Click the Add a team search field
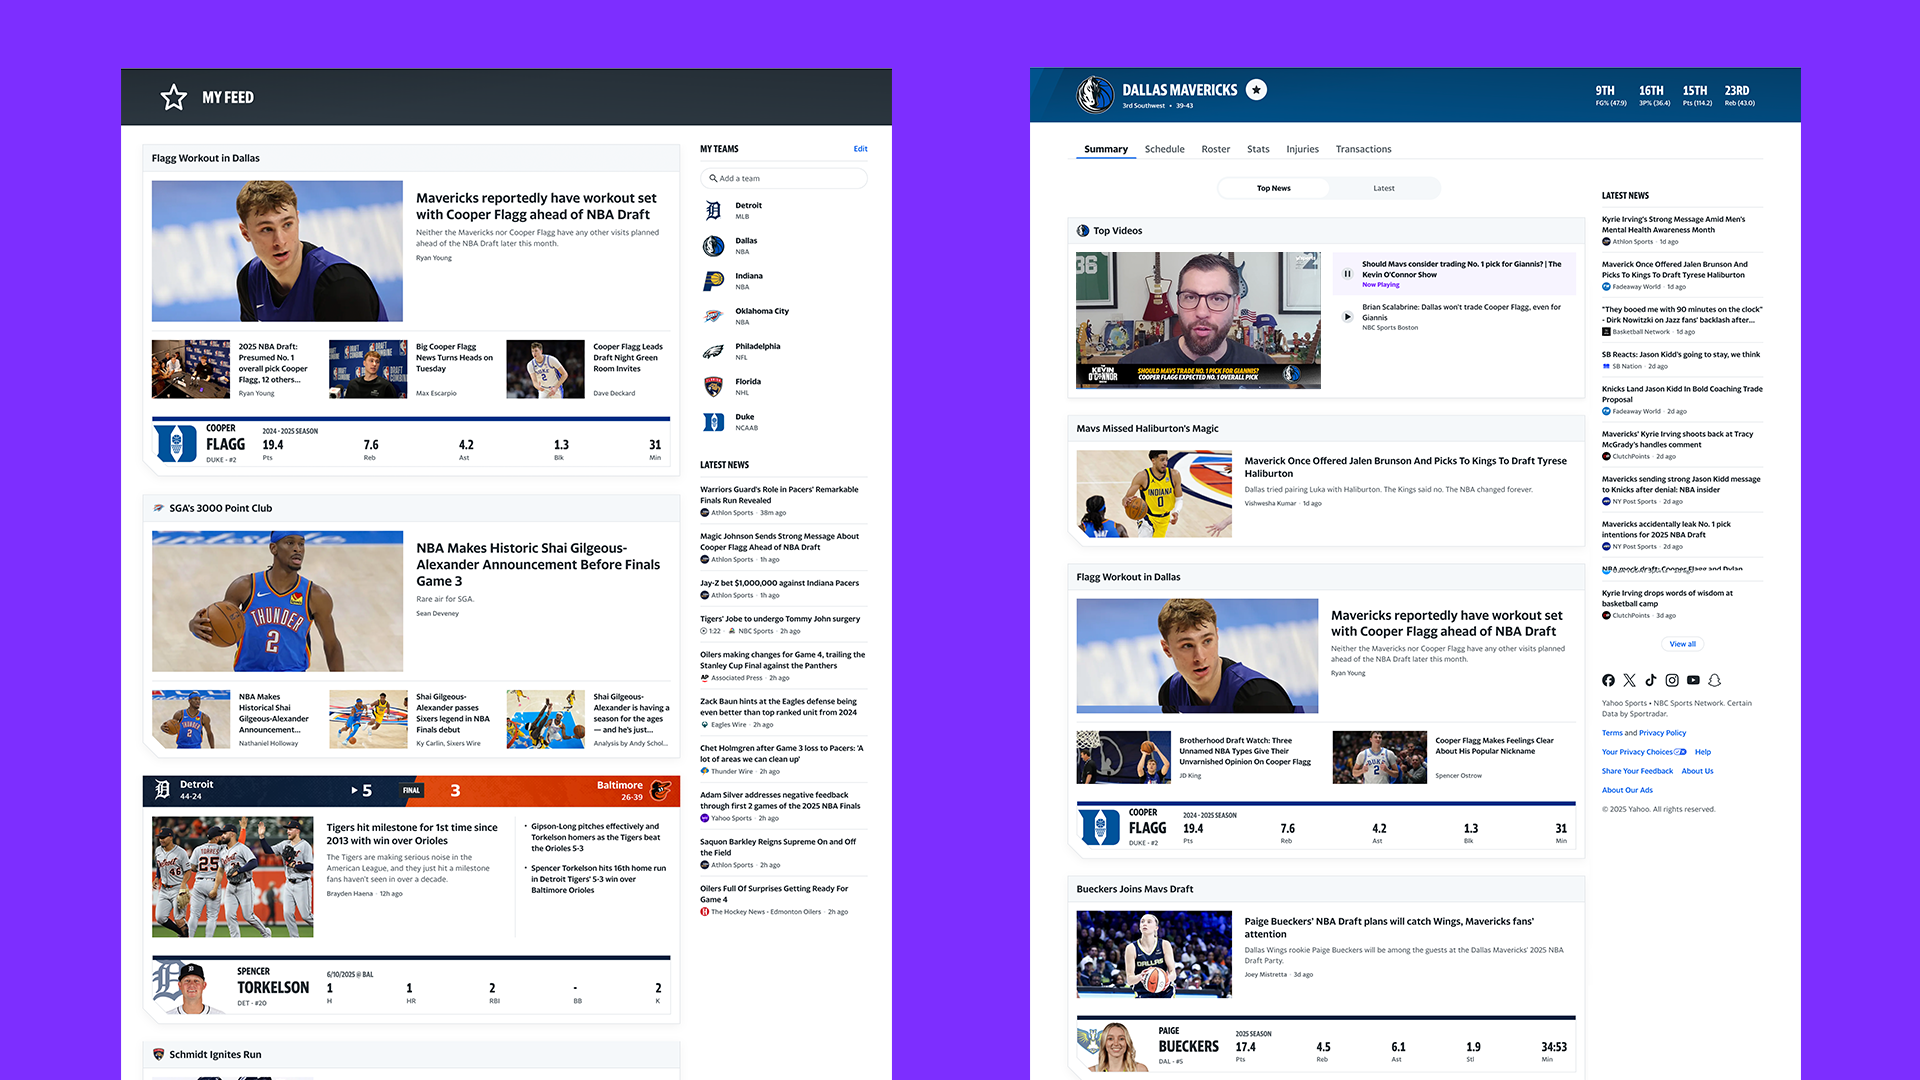This screenshot has width=1920, height=1080. (x=784, y=178)
